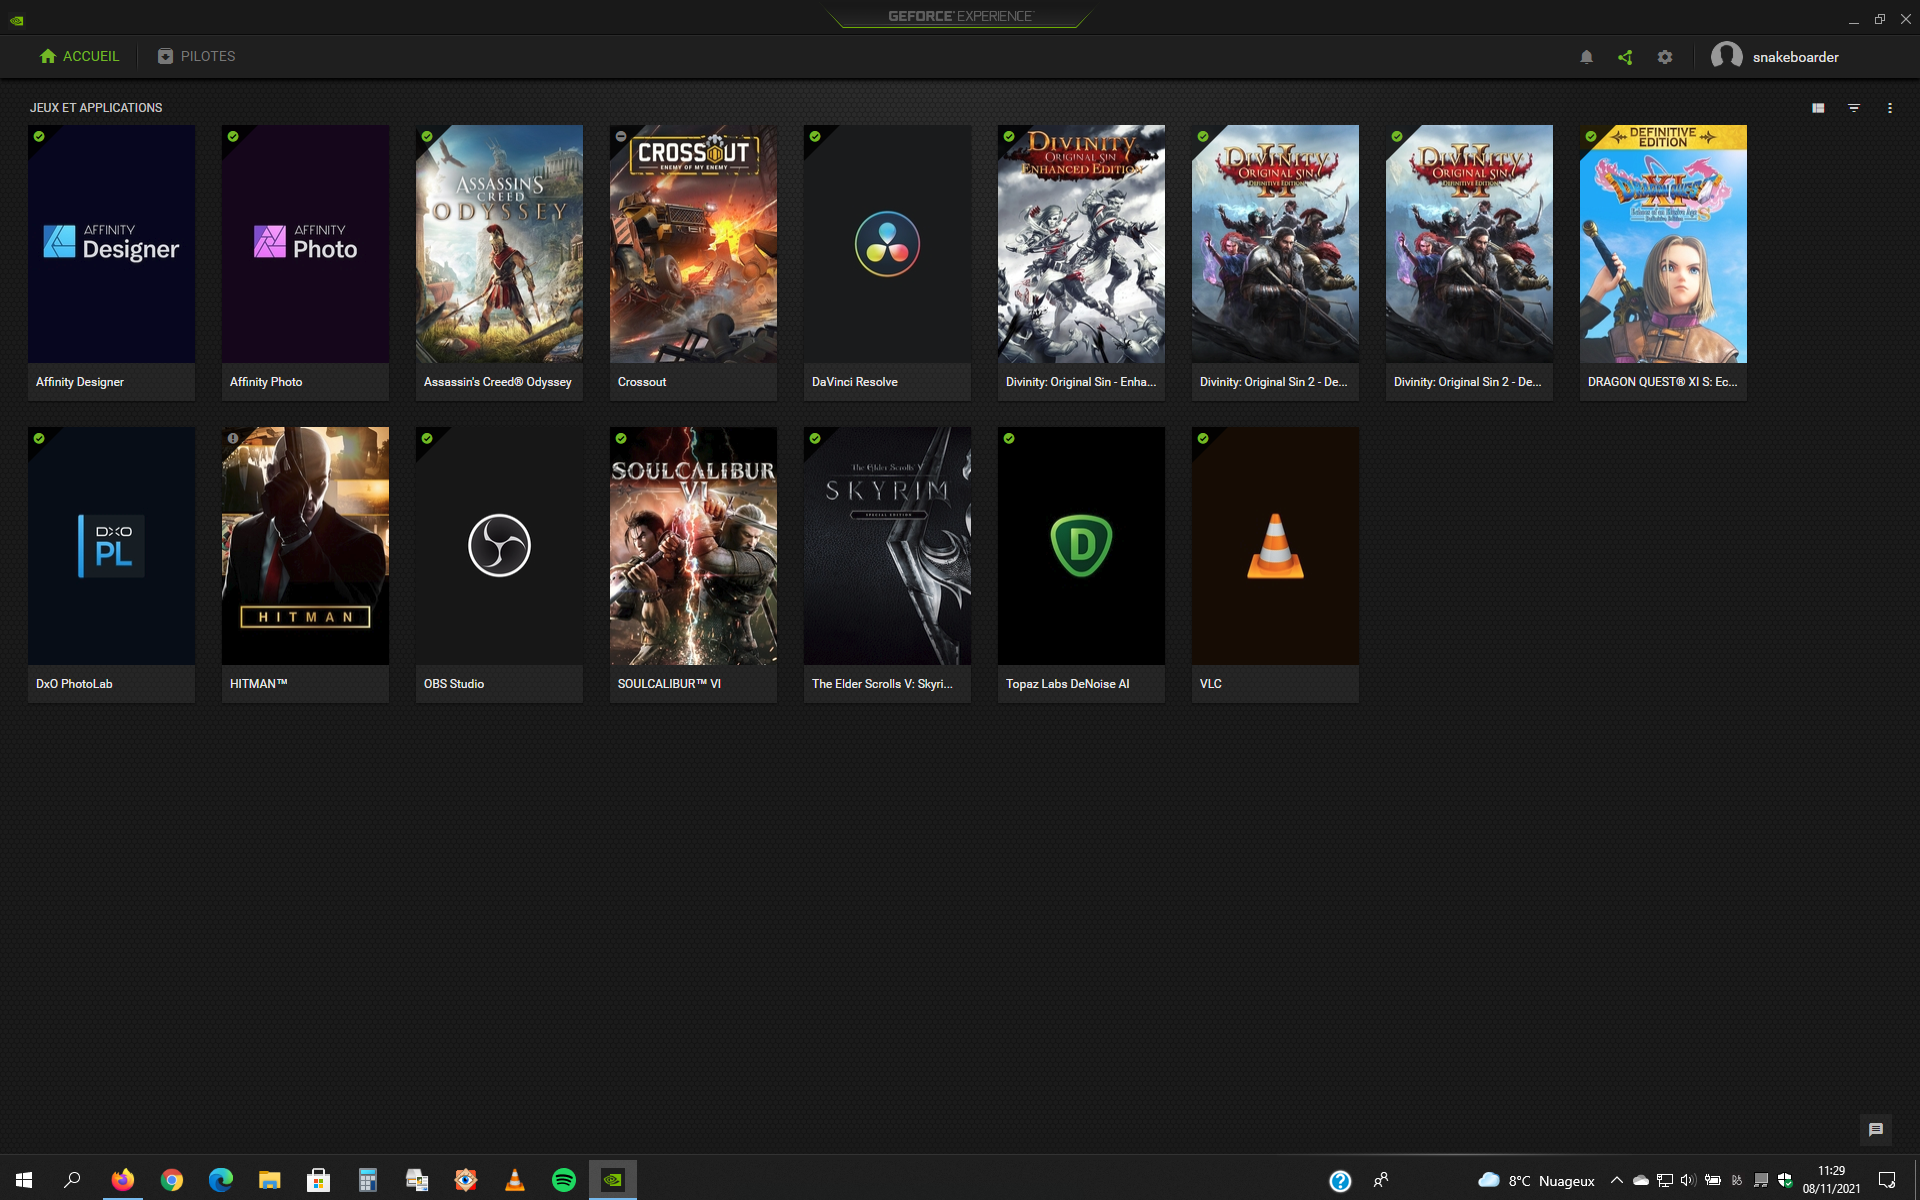This screenshot has height=1200, width=1920.
Task: Open Windows search from taskbar
Action: pos(72,1180)
